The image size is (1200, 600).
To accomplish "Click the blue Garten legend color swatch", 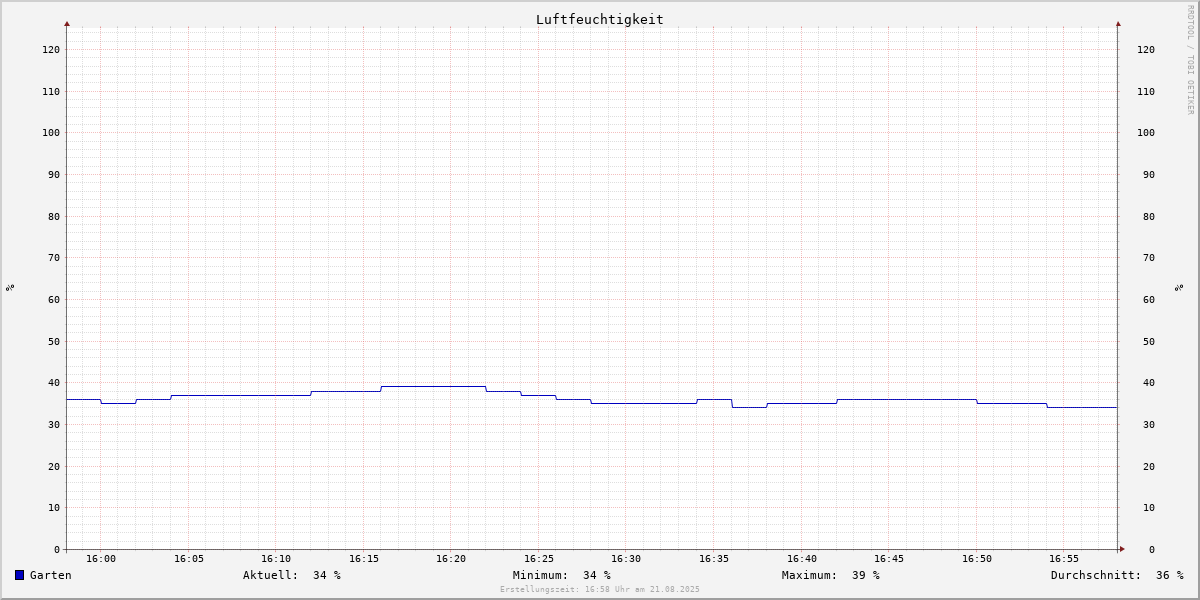I will tap(19, 575).
